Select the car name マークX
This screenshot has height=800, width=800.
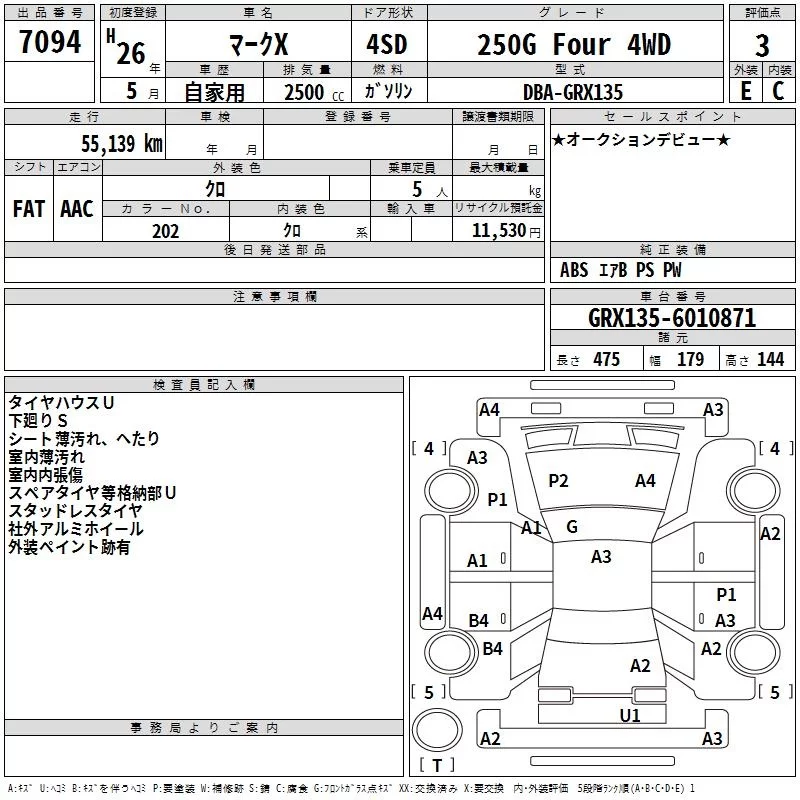coord(258,44)
